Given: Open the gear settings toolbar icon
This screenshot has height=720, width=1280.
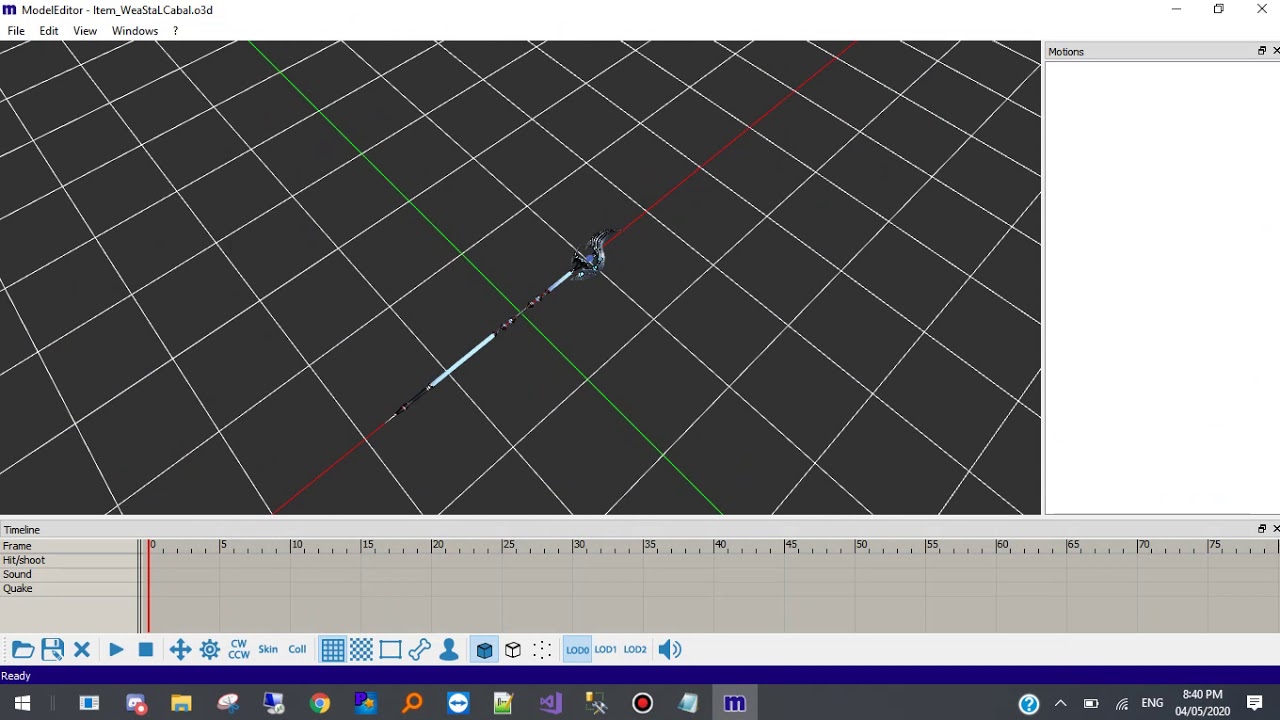Looking at the screenshot, I should coord(210,650).
